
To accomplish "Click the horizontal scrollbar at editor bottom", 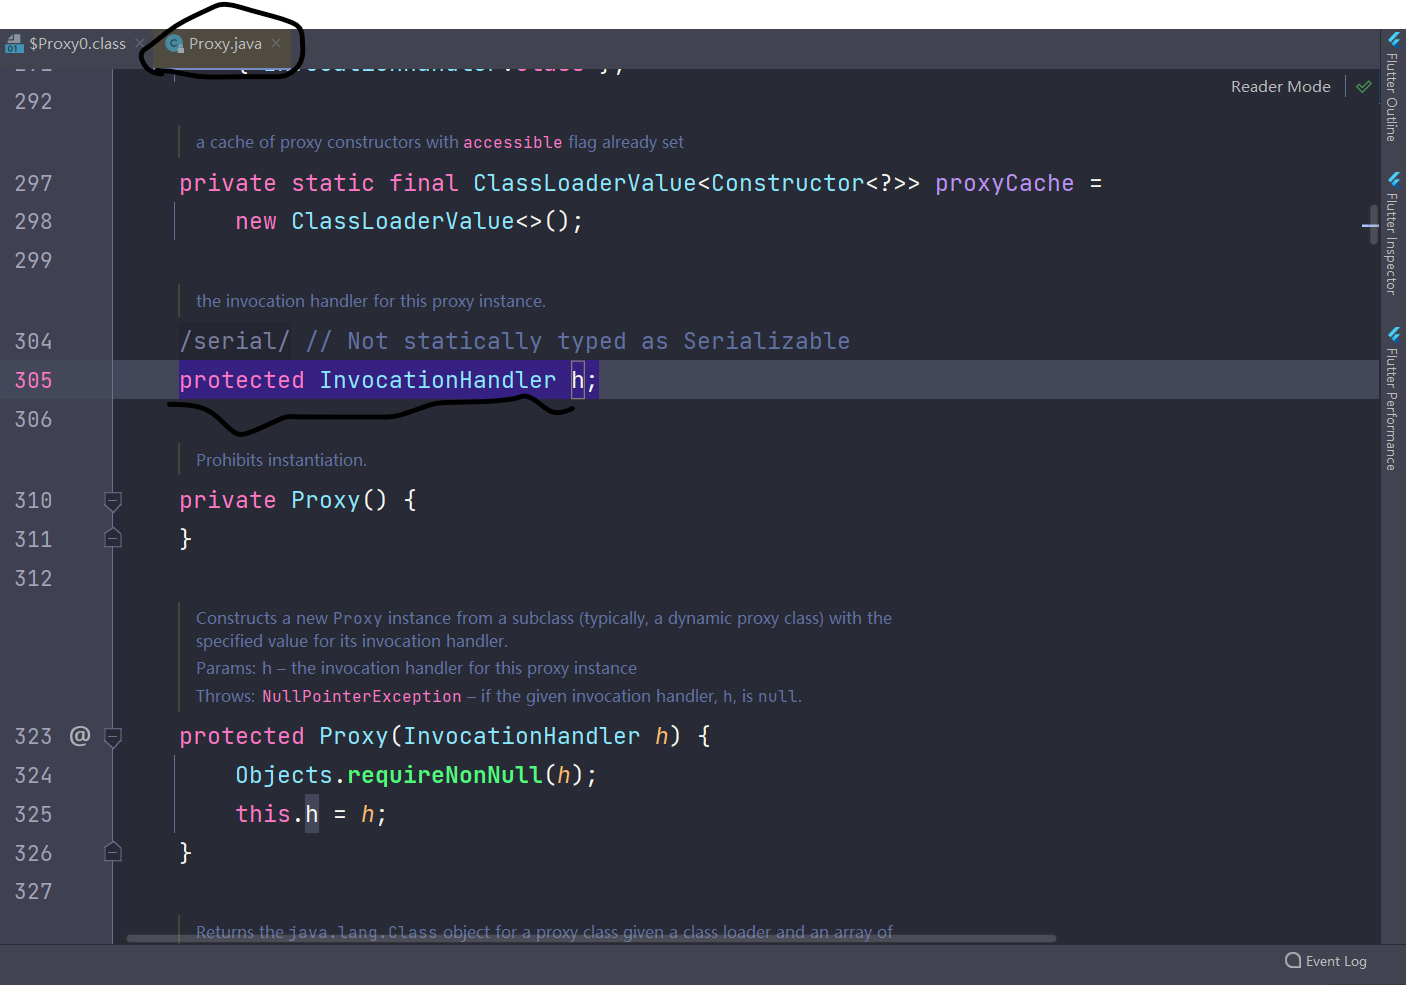I will 591,939.
